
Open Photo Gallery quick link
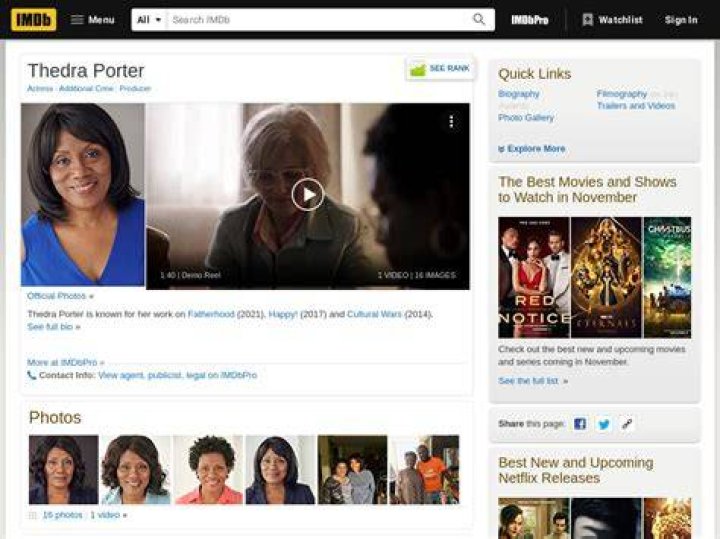[526, 118]
